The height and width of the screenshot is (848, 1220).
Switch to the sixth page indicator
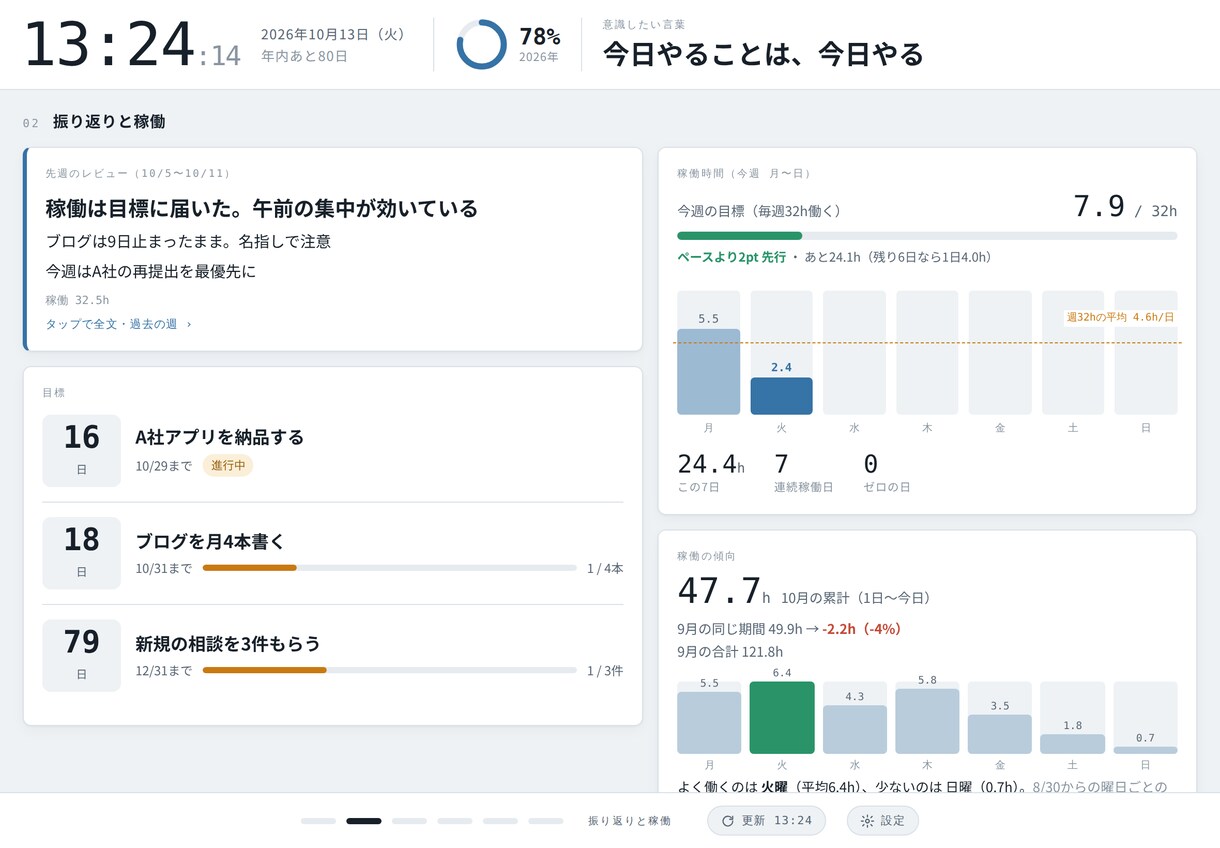pyautogui.click(x=546, y=821)
